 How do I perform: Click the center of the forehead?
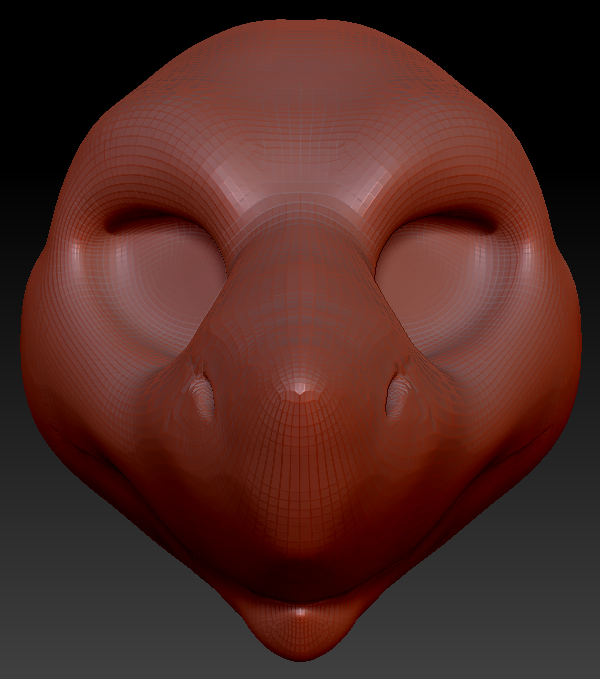300,130
